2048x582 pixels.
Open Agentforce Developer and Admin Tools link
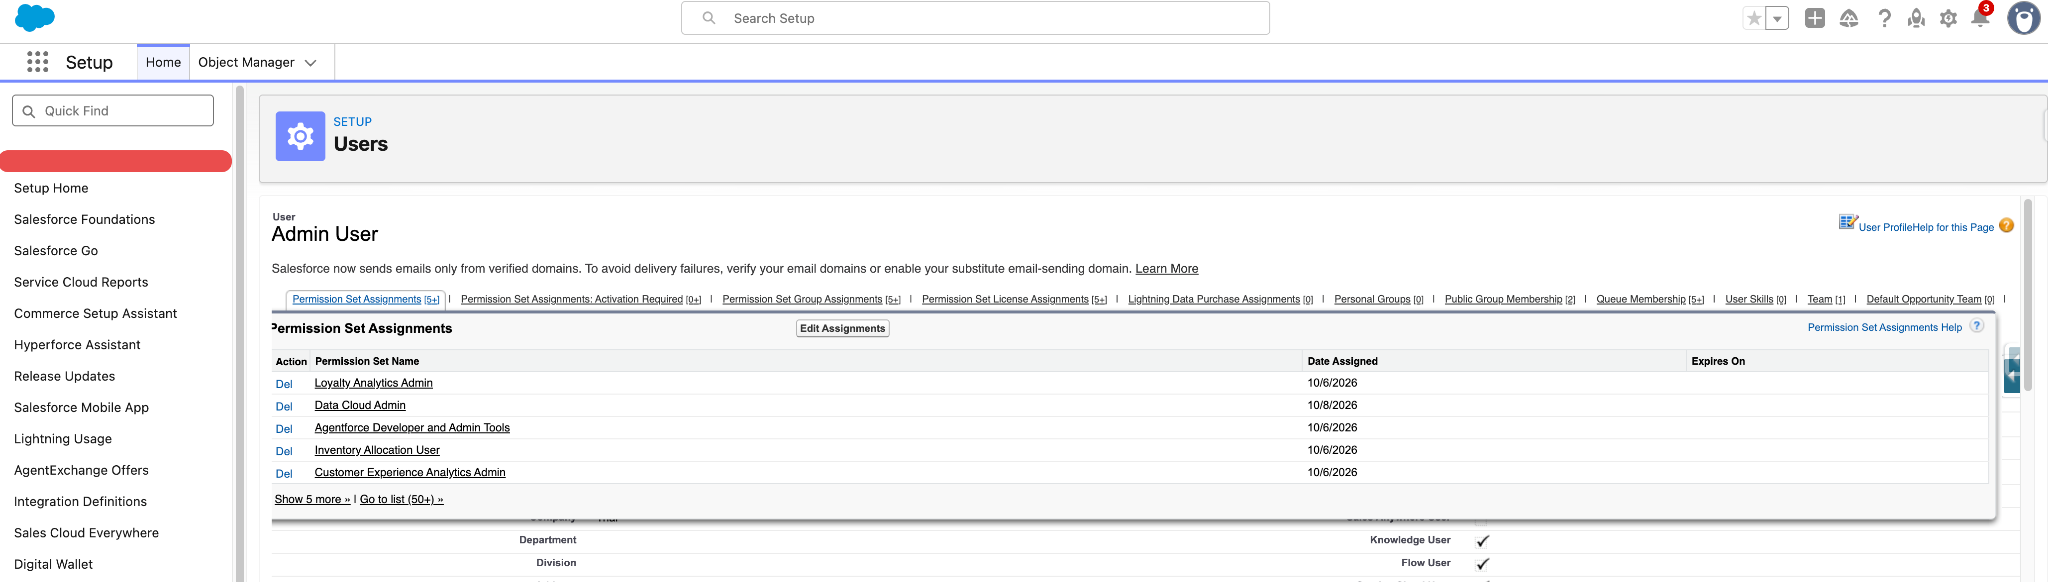(x=412, y=428)
